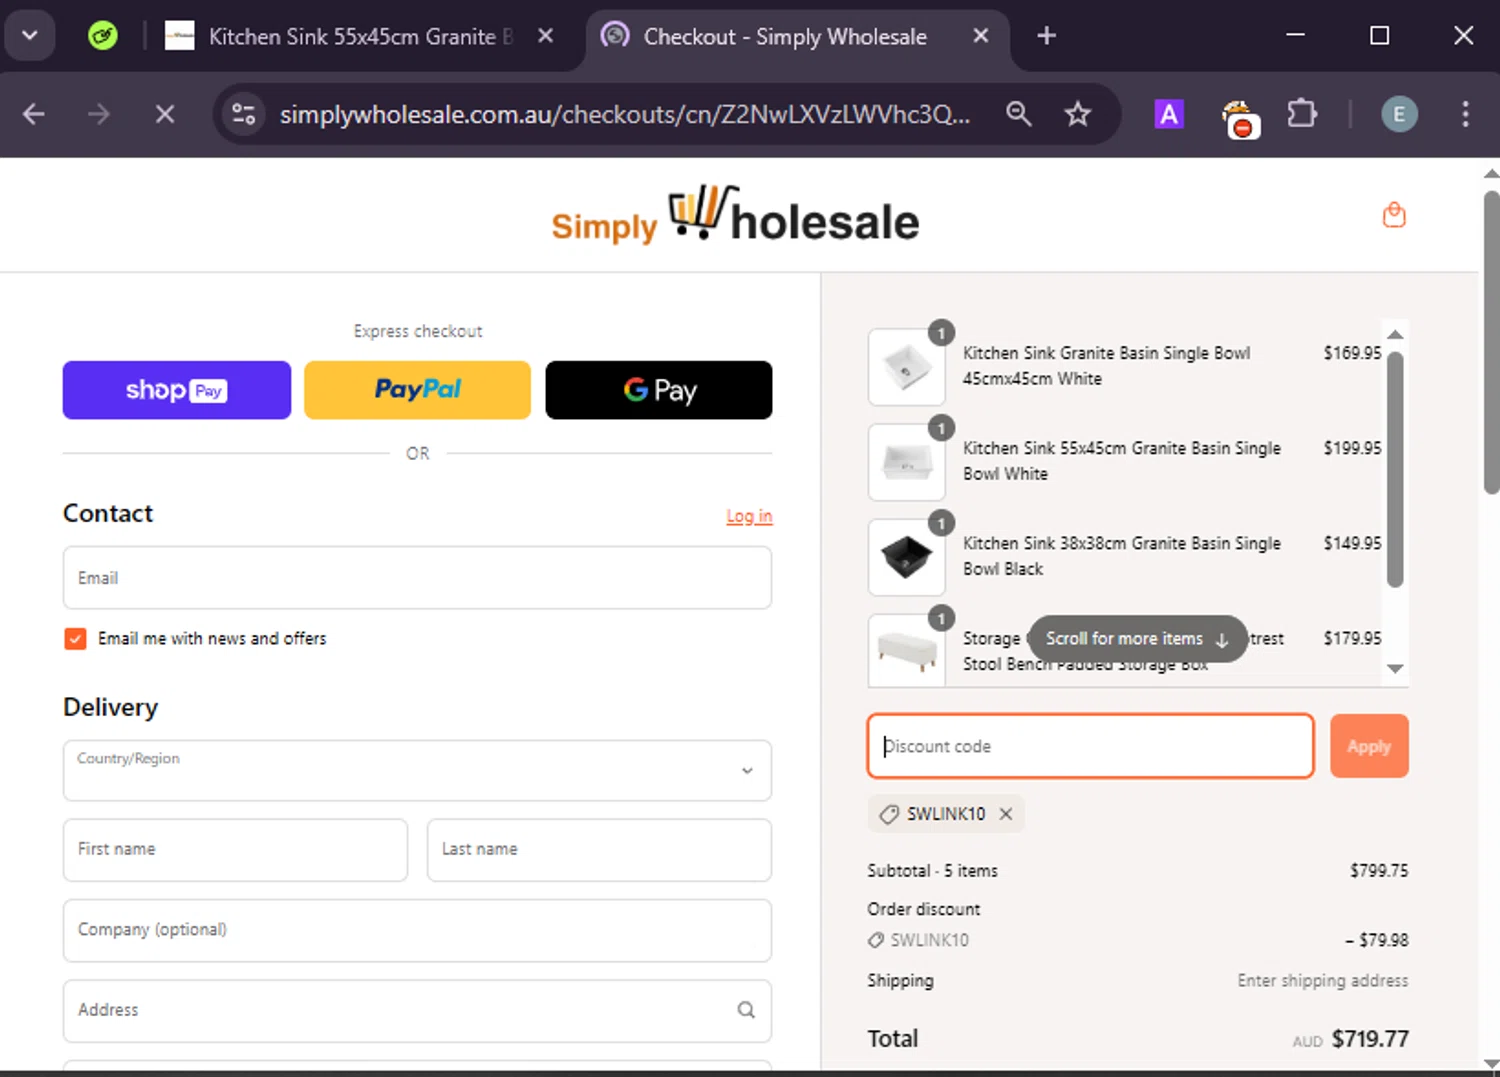1500x1077 pixels.
Task: Open the tab search dropdown arrow
Action: [30, 36]
